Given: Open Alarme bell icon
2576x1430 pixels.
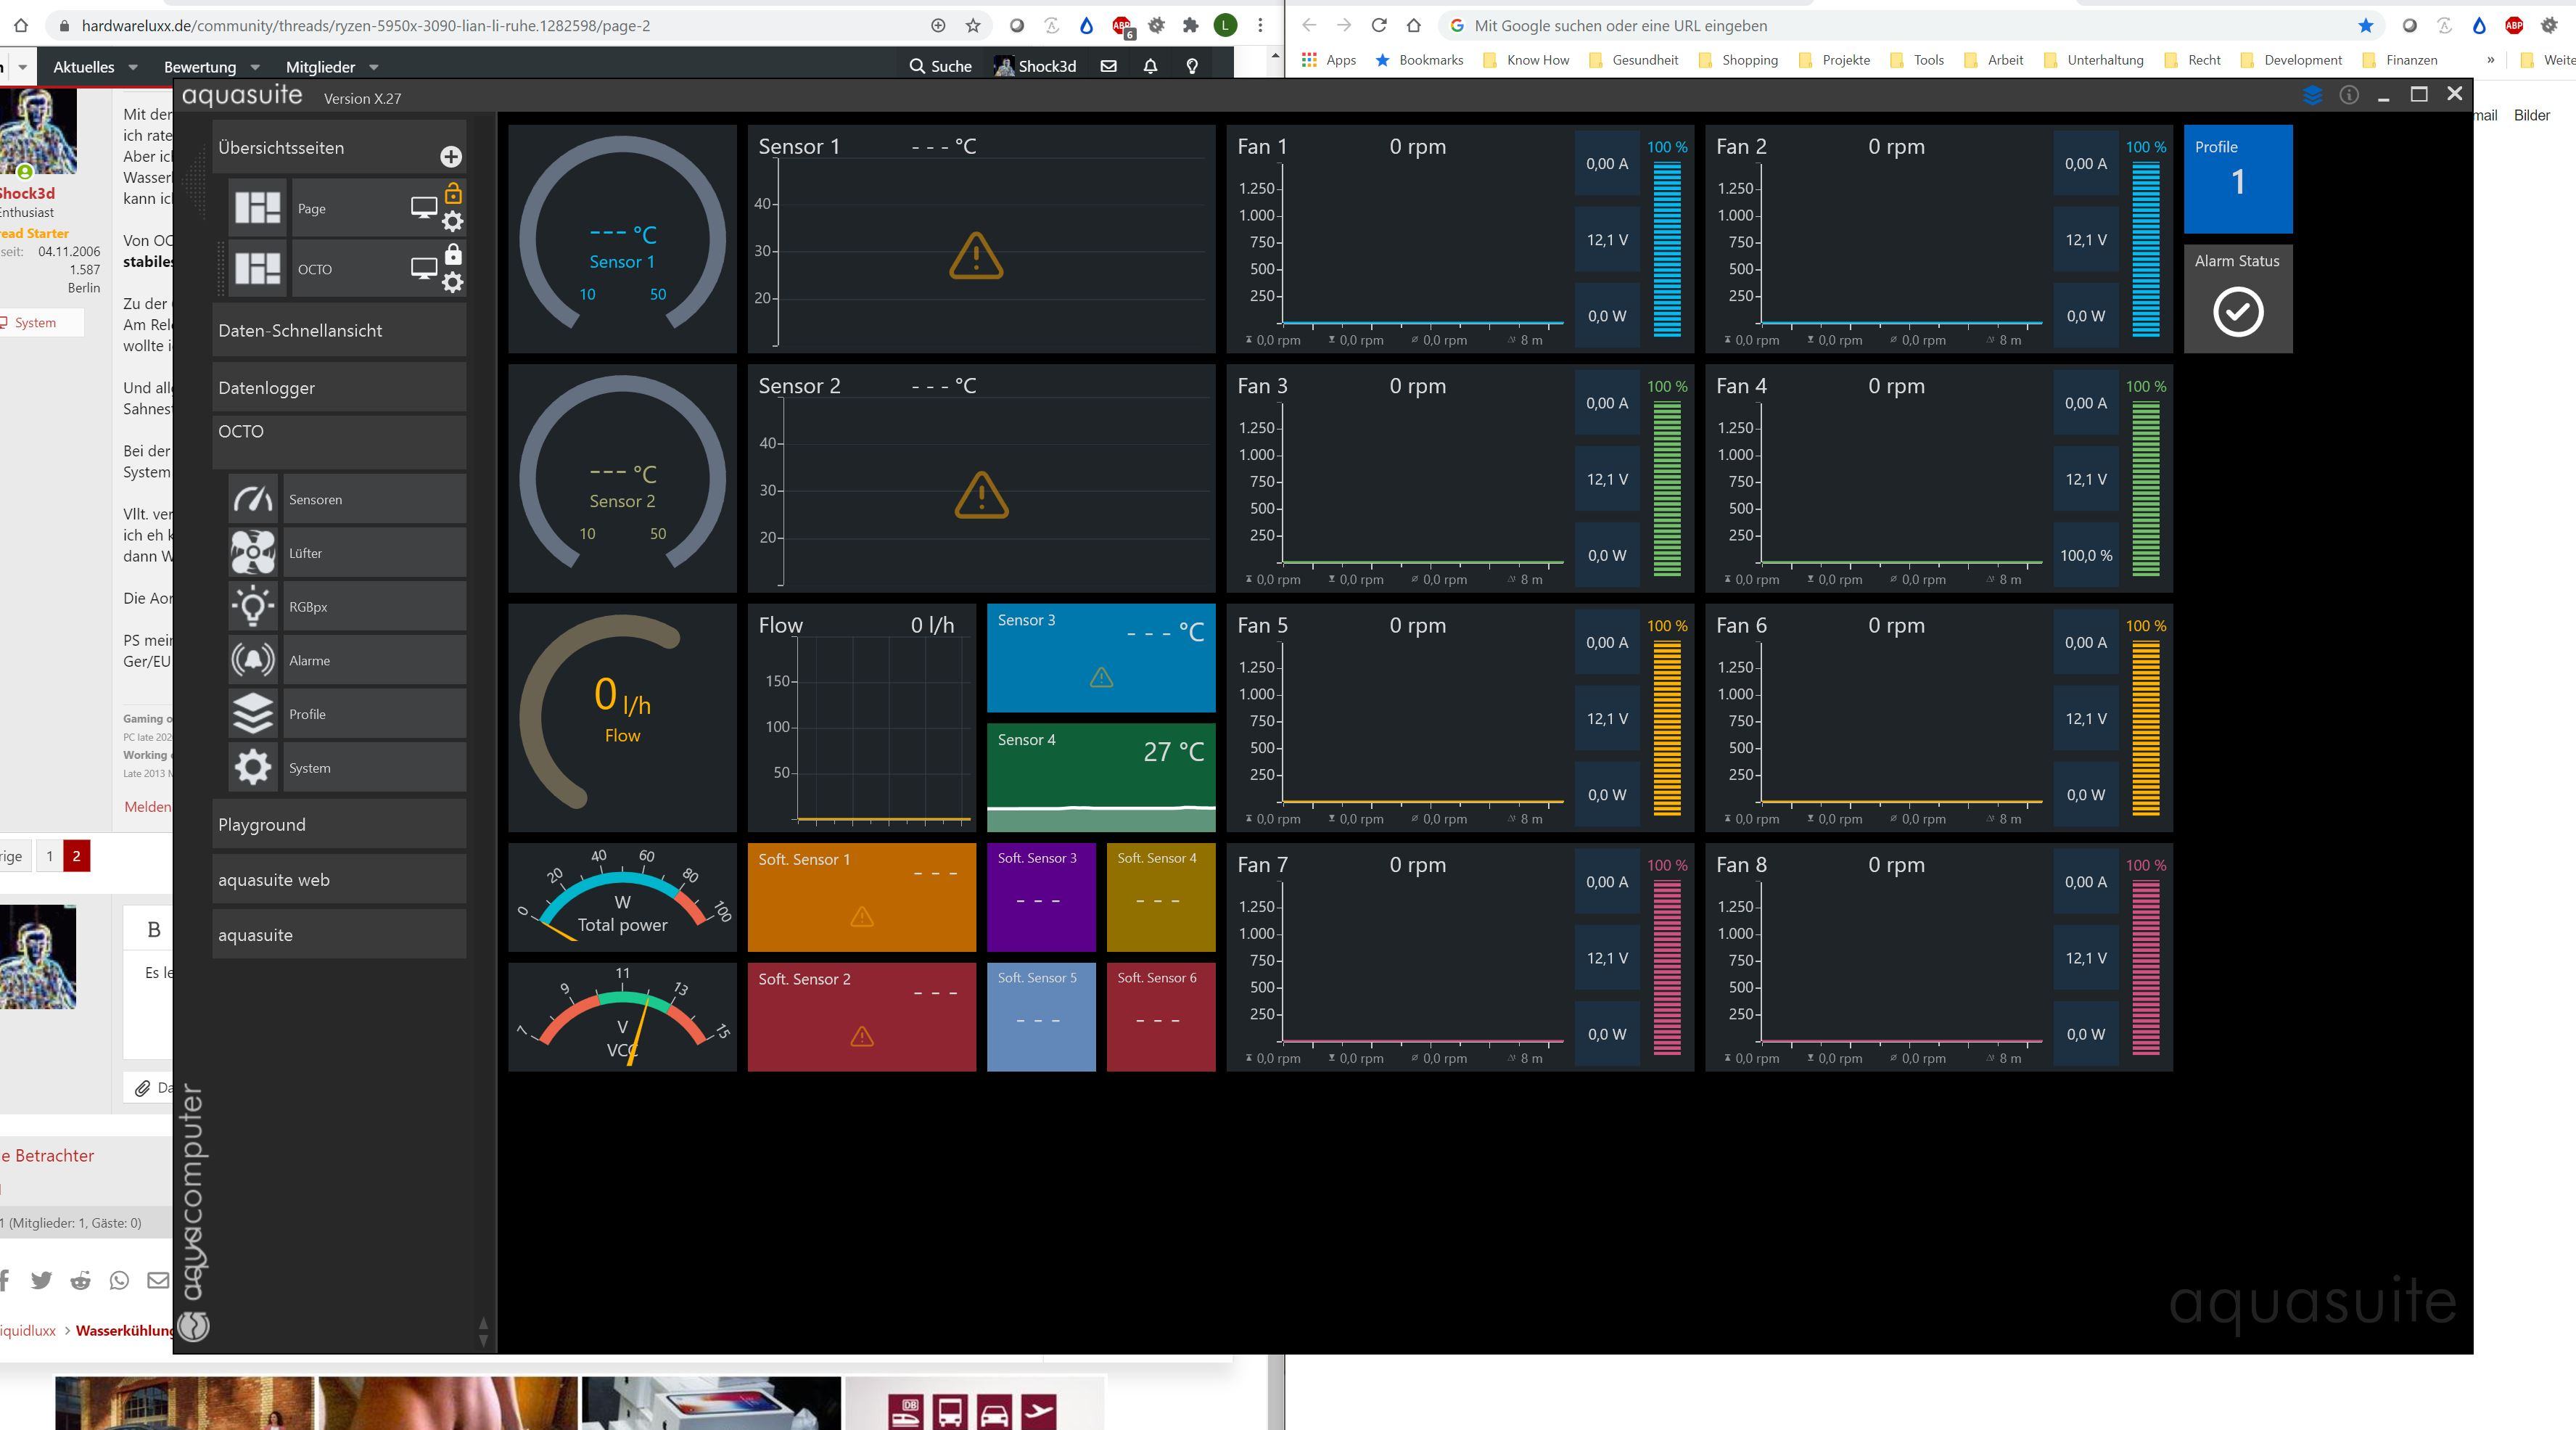Looking at the screenshot, I should click(x=253, y=660).
